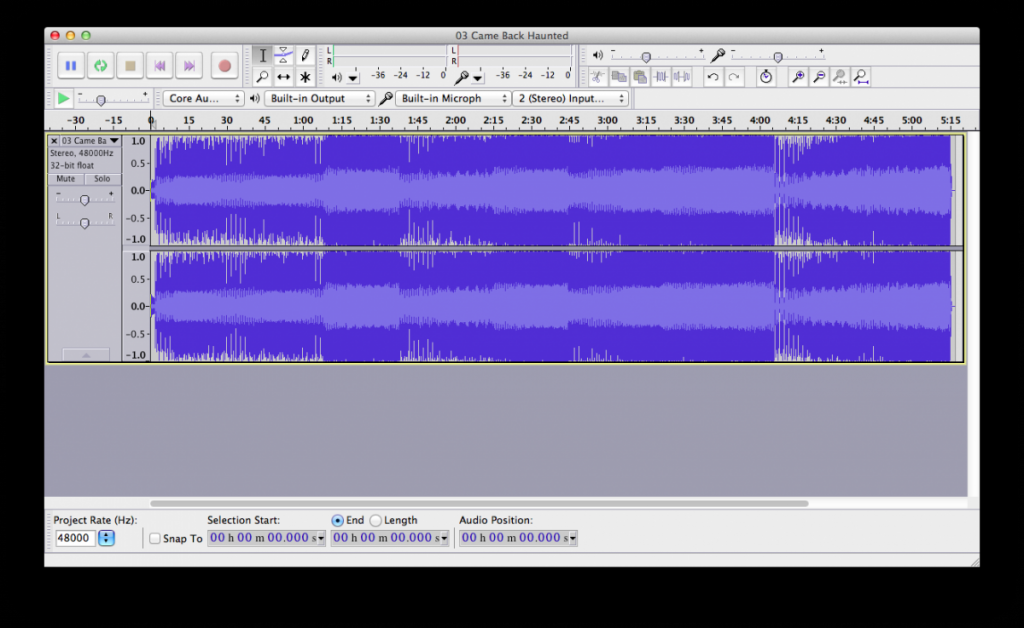The width and height of the screenshot is (1024, 628).
Task: Click the Redo arrow icon
Action: pyautogui.click(x=733, y=77)
